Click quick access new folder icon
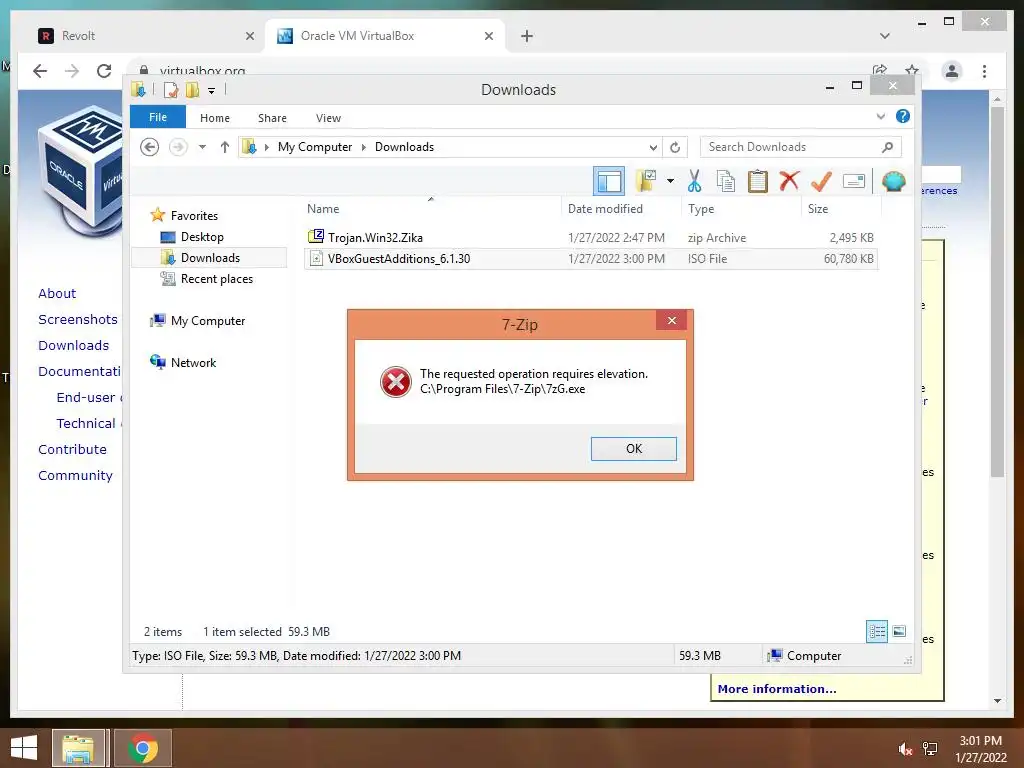 (192, 89)
